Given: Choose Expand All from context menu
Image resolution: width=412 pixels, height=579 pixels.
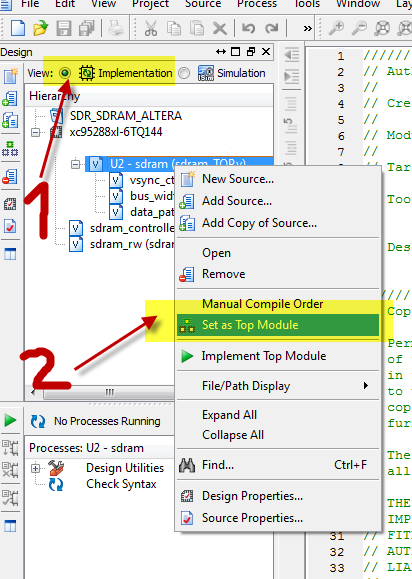Looking at the screenshot, I should 278,415.
